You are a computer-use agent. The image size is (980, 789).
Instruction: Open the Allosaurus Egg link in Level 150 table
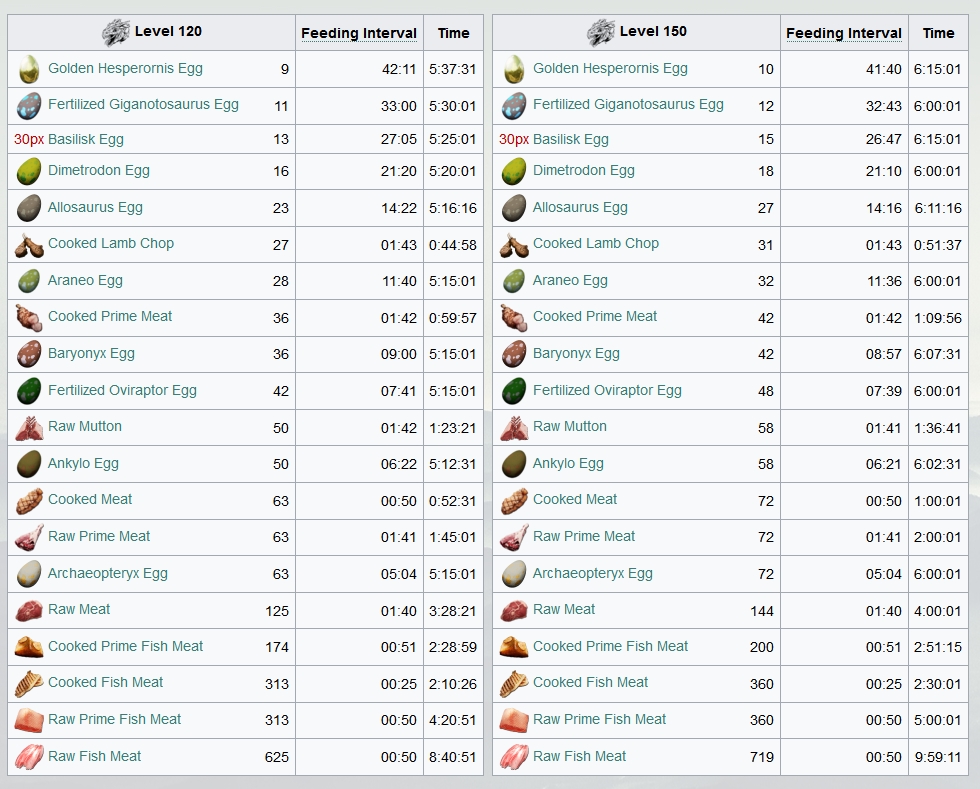580,207
